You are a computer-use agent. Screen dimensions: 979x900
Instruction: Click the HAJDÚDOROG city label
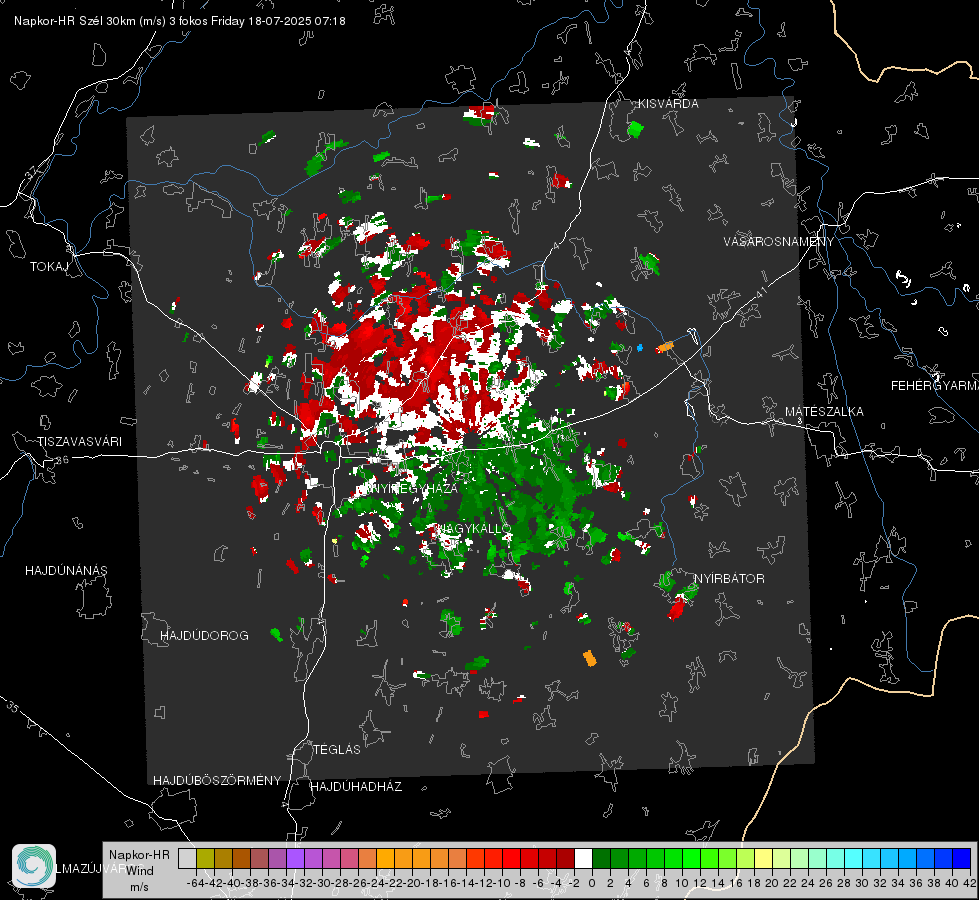point(204,636)
